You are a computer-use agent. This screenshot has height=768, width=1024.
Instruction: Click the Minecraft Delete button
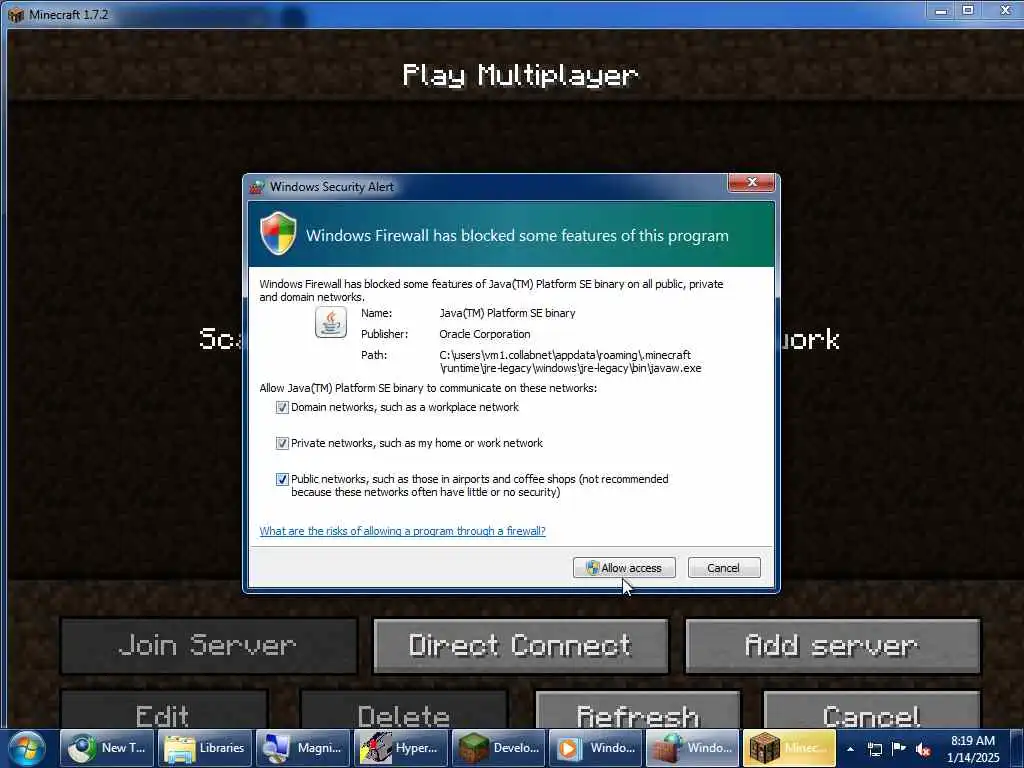tap(404, 710)
